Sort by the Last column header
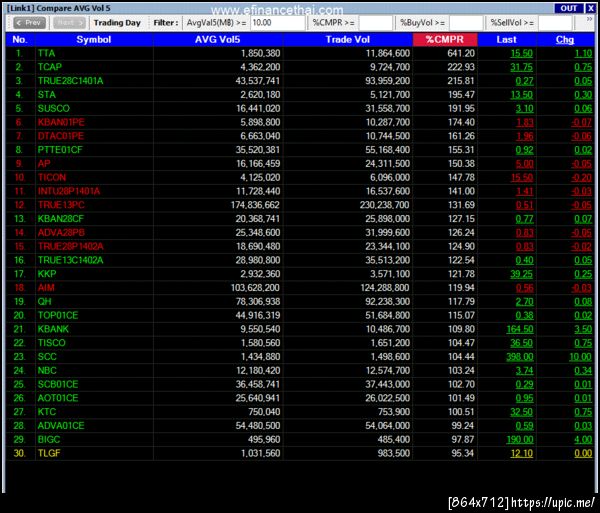This screenshot has height=513, width=600. tap(507, 39)
